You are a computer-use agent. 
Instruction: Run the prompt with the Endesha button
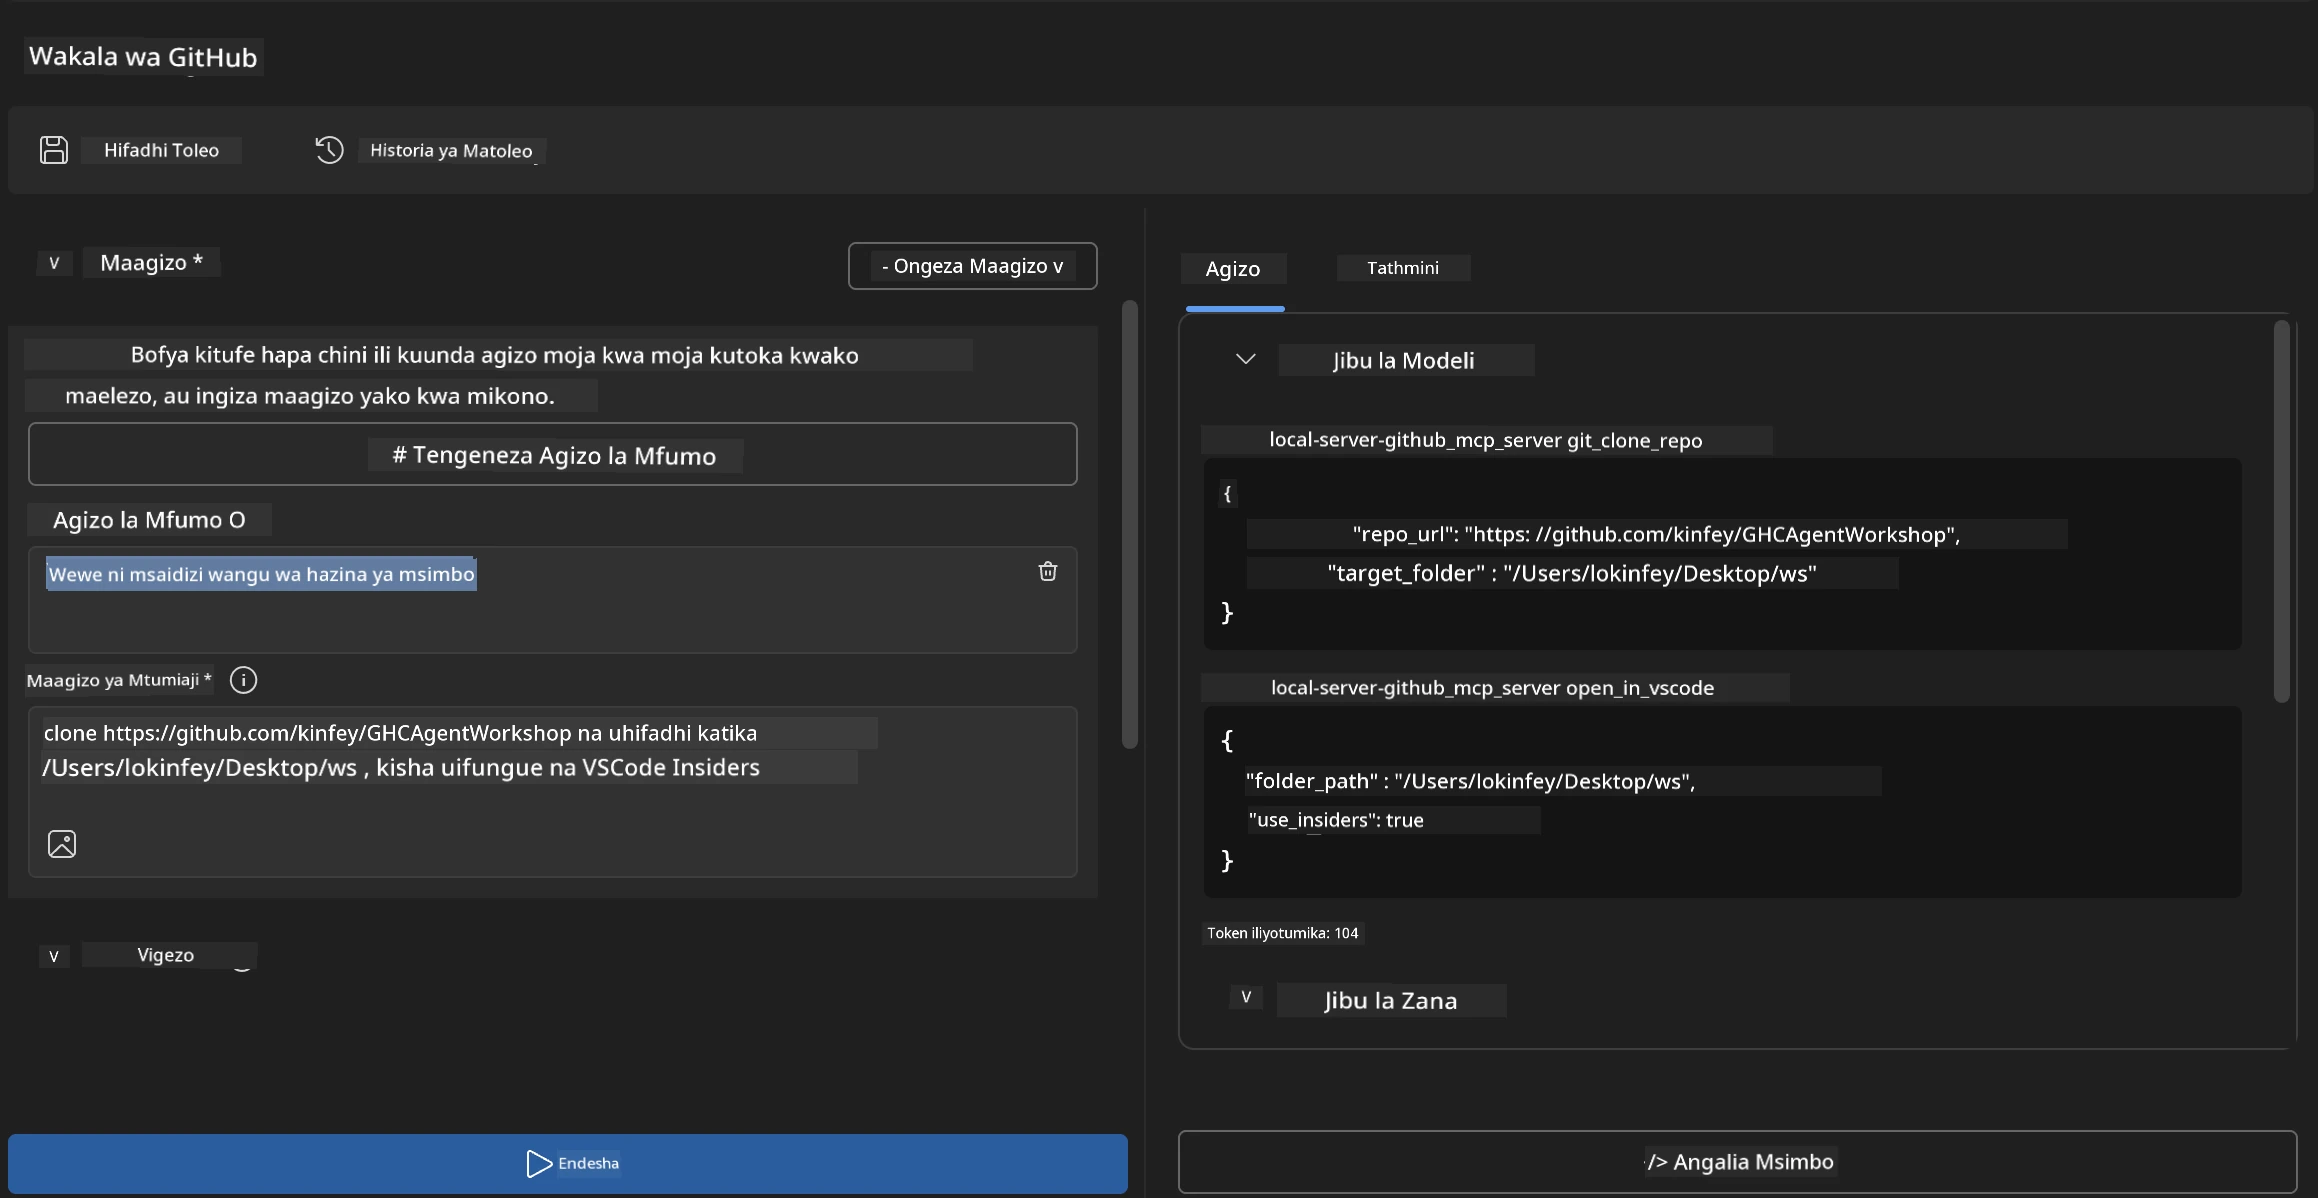[x=567, y=1163]
